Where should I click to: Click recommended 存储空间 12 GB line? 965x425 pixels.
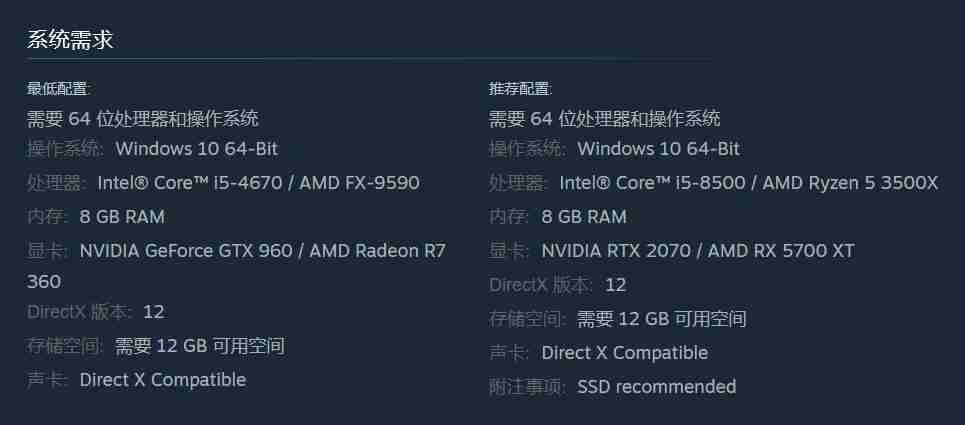pyautogui.click(x=617, y=319)
